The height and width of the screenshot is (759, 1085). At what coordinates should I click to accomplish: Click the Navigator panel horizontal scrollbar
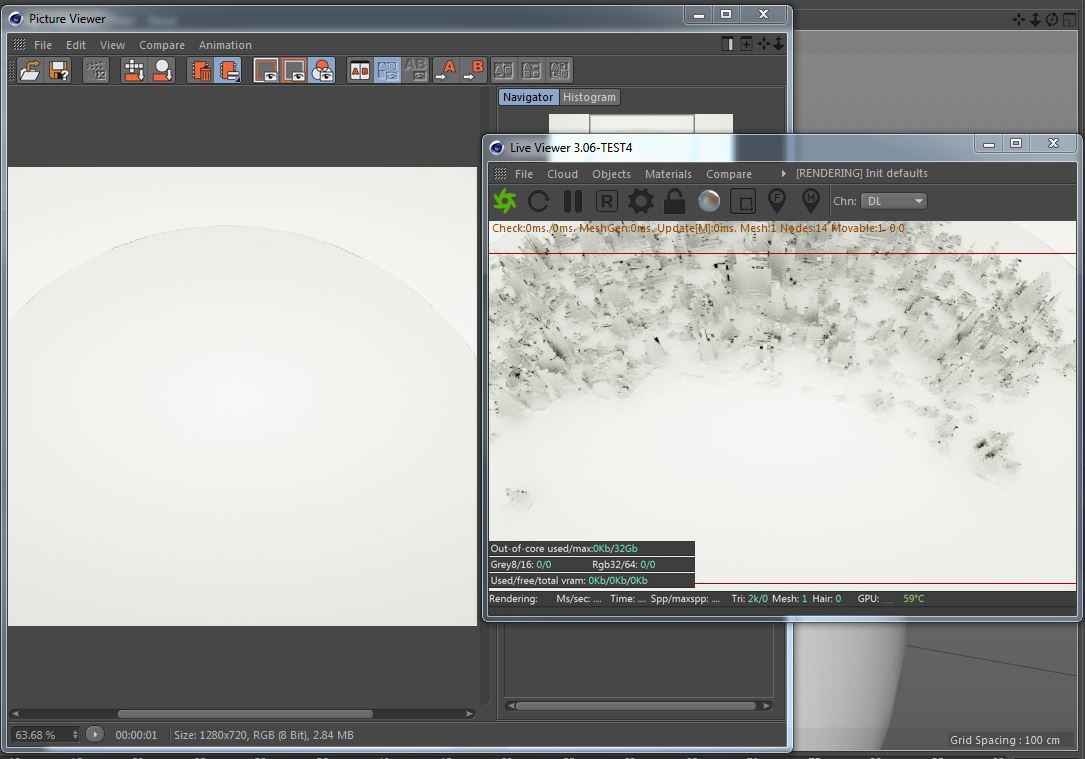pos(636,706)
